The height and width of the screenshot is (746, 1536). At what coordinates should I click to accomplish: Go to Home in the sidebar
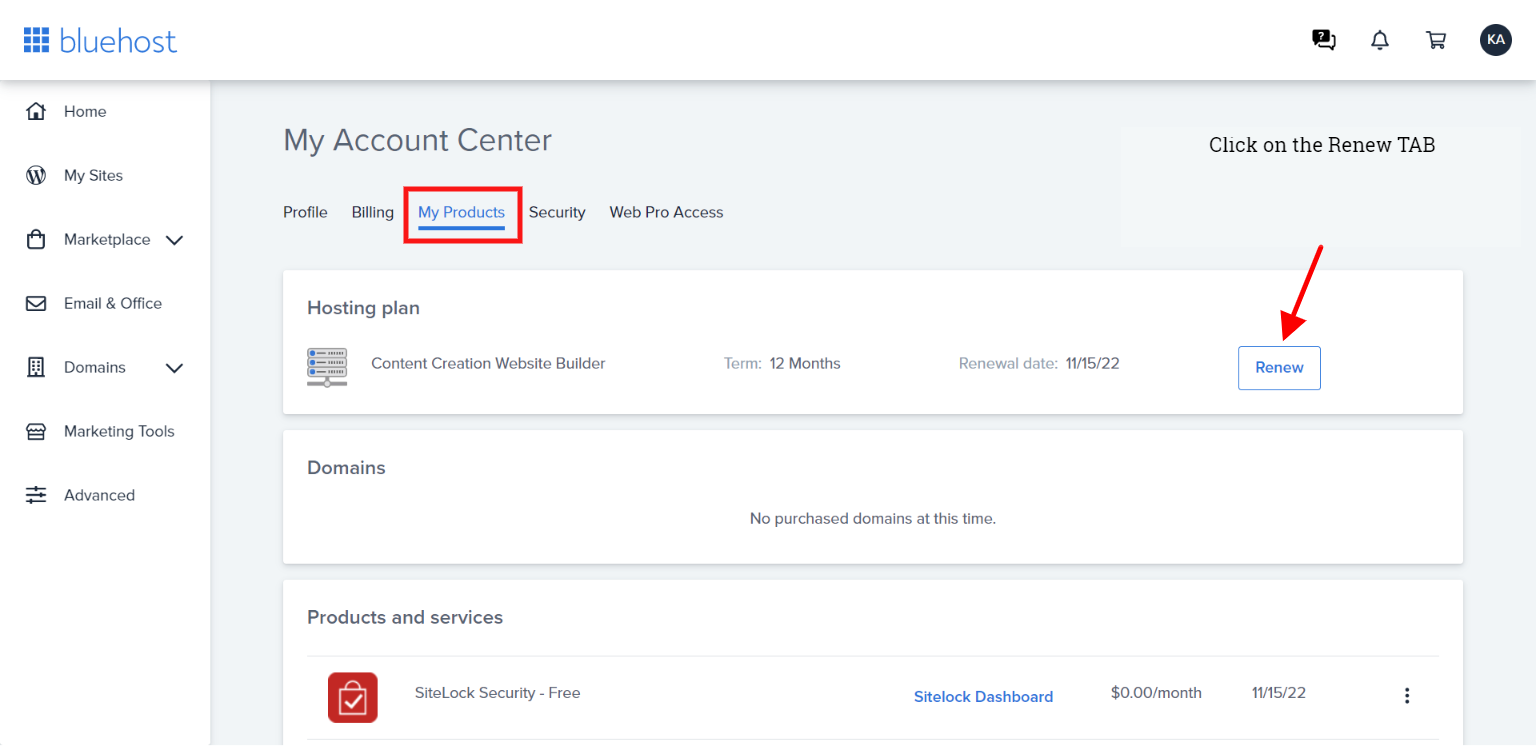[85, 111]
